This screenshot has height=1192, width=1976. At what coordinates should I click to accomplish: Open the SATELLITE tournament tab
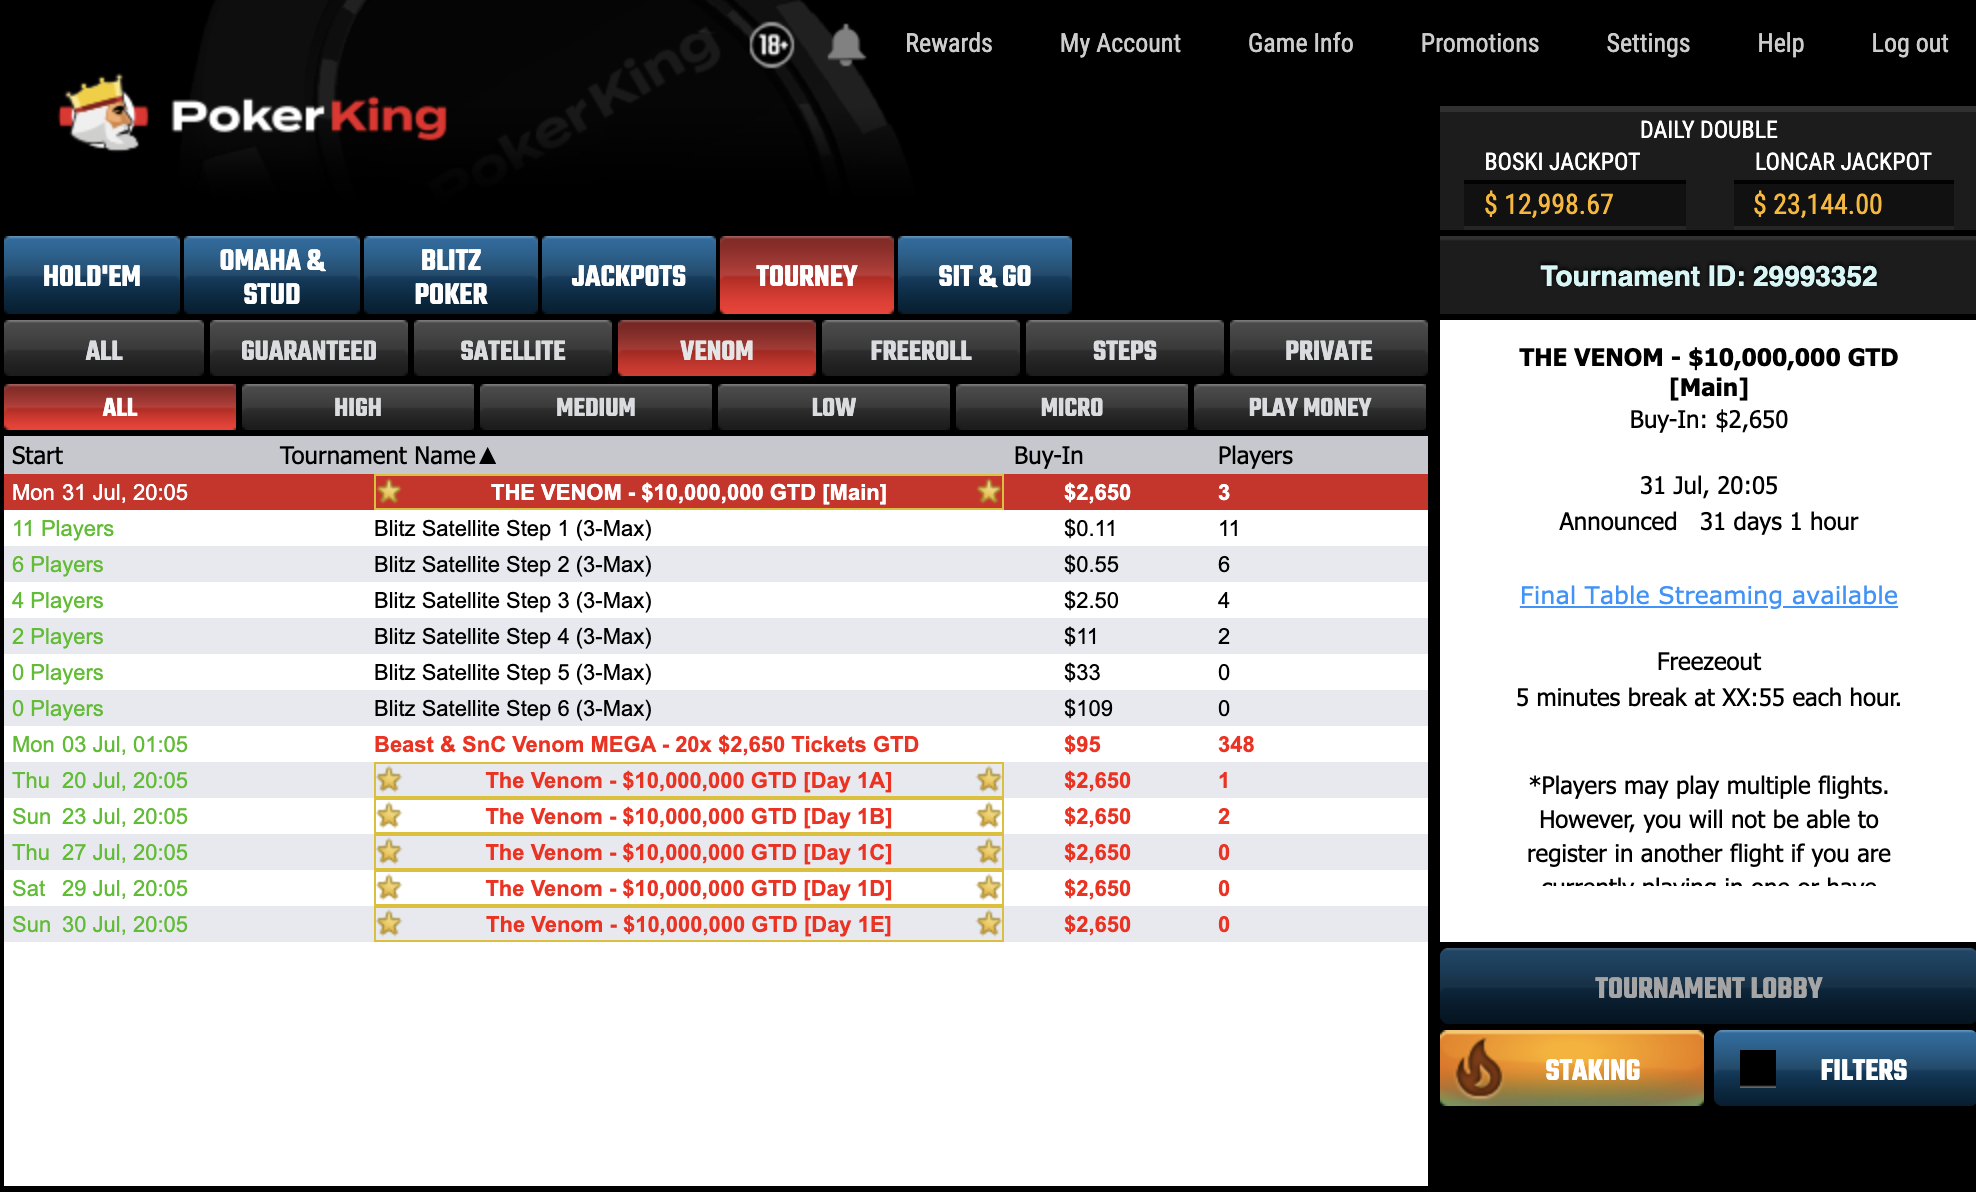512,350
